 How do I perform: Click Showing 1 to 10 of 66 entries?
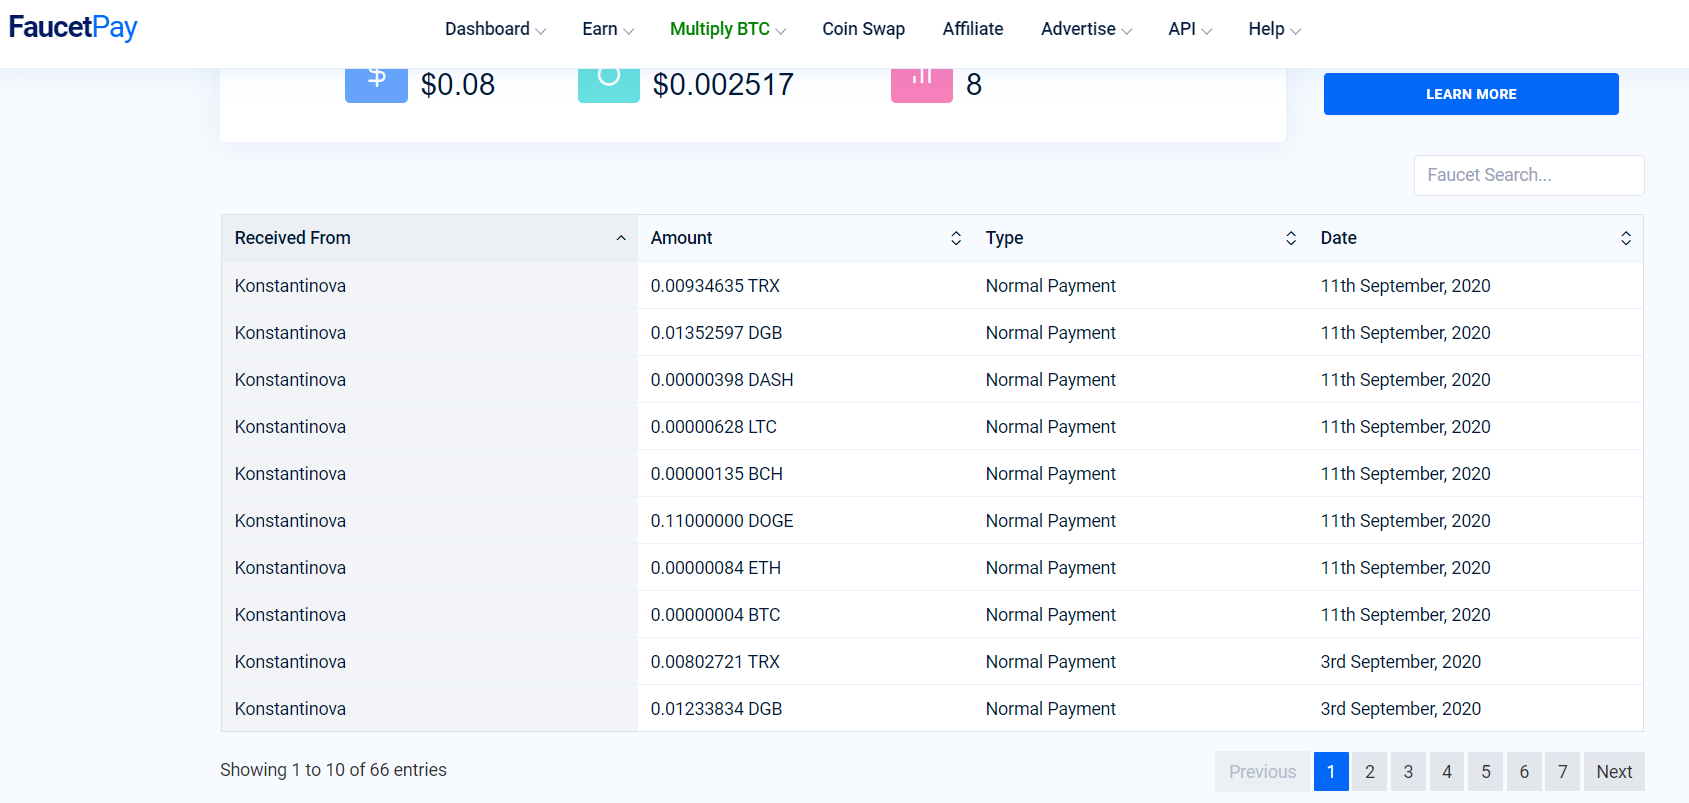tap(333, 770)
